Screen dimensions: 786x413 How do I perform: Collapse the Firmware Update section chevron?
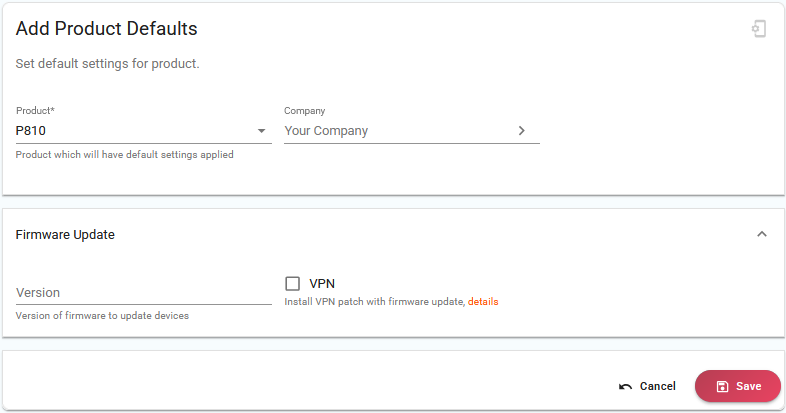[x=761, y=234]
